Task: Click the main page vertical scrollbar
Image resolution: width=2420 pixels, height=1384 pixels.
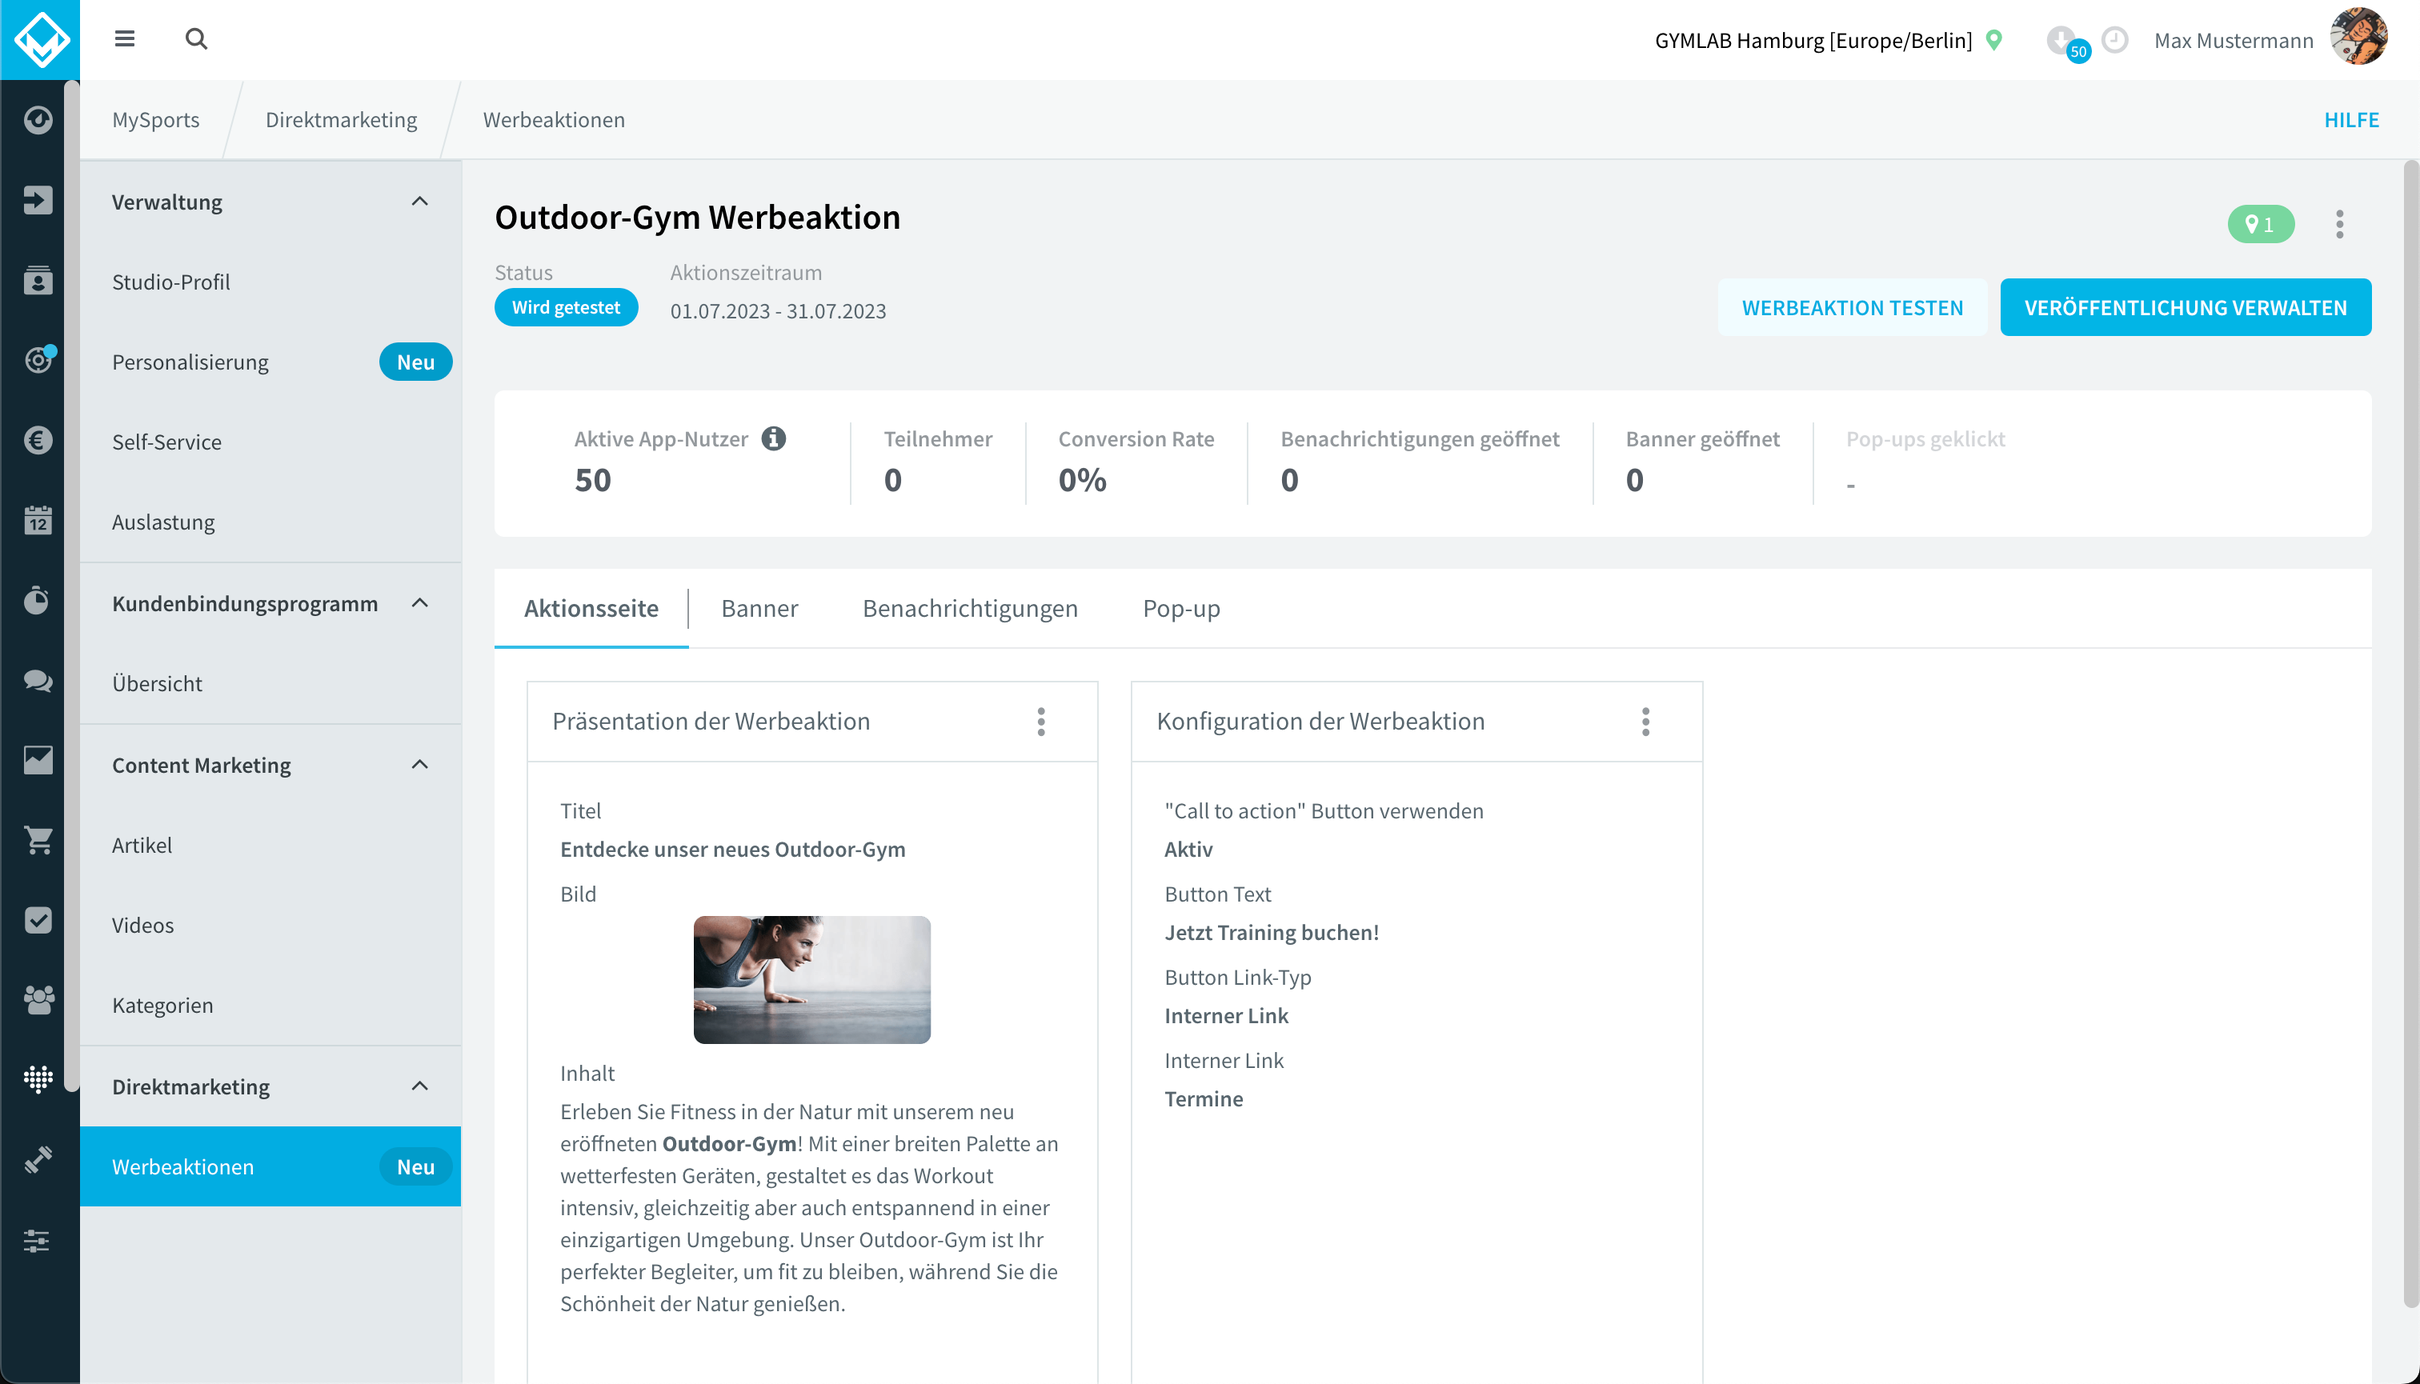Action: (2411, 733)
